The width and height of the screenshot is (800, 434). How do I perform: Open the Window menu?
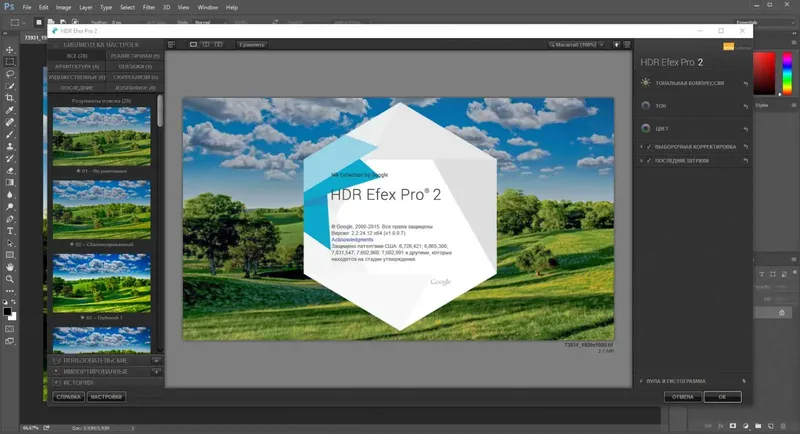point(208,7)
